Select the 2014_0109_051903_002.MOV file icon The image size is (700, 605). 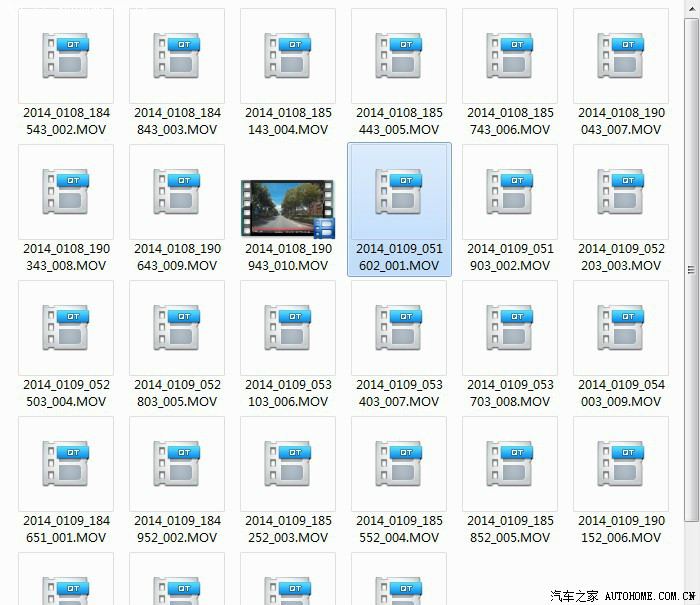pos(510,192)
